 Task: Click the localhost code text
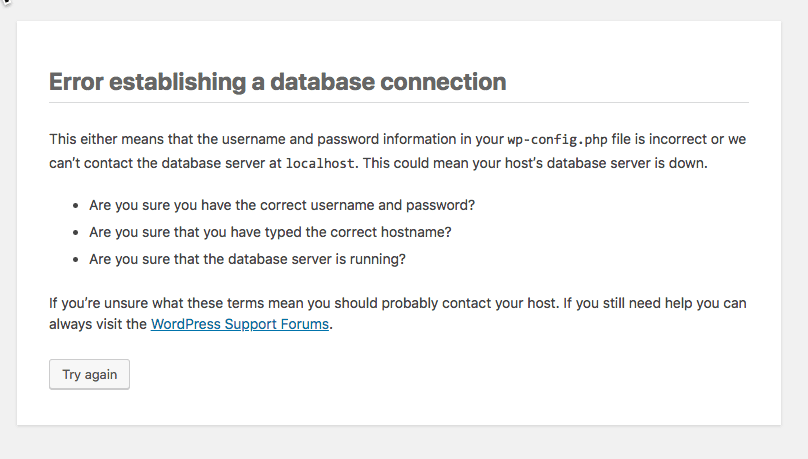320,163
